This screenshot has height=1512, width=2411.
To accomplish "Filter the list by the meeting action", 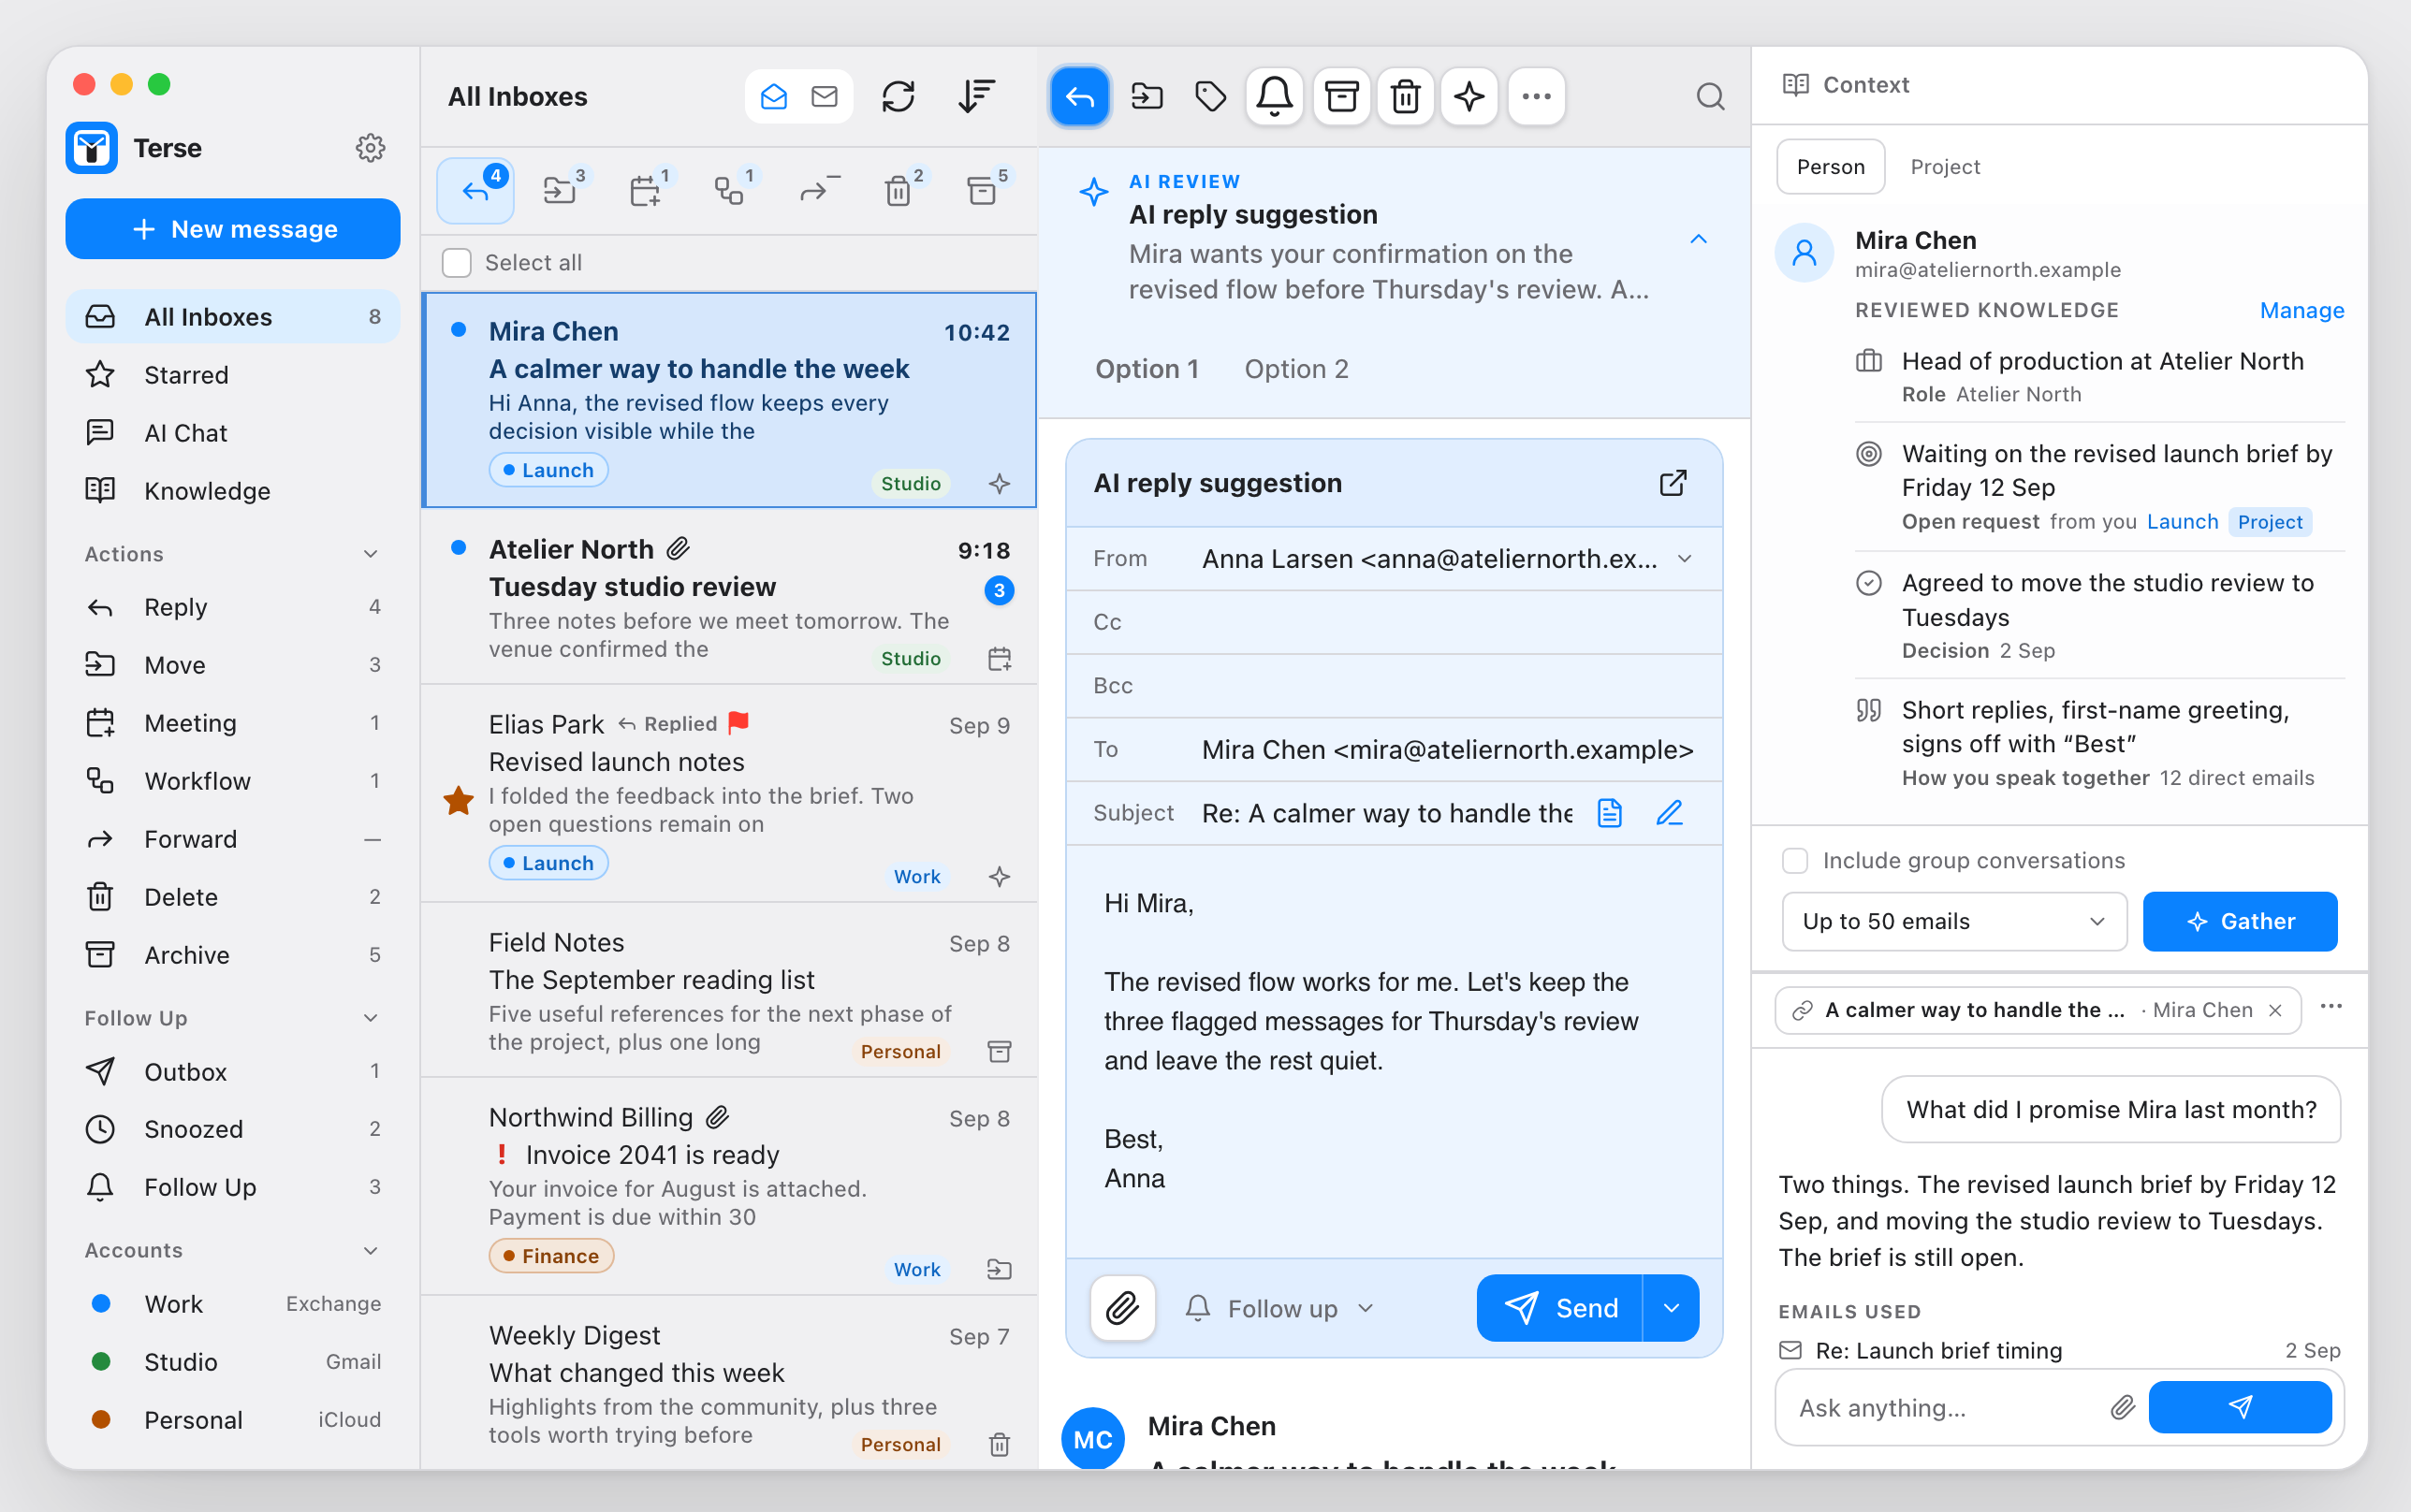I will click(x=646, y=189).
